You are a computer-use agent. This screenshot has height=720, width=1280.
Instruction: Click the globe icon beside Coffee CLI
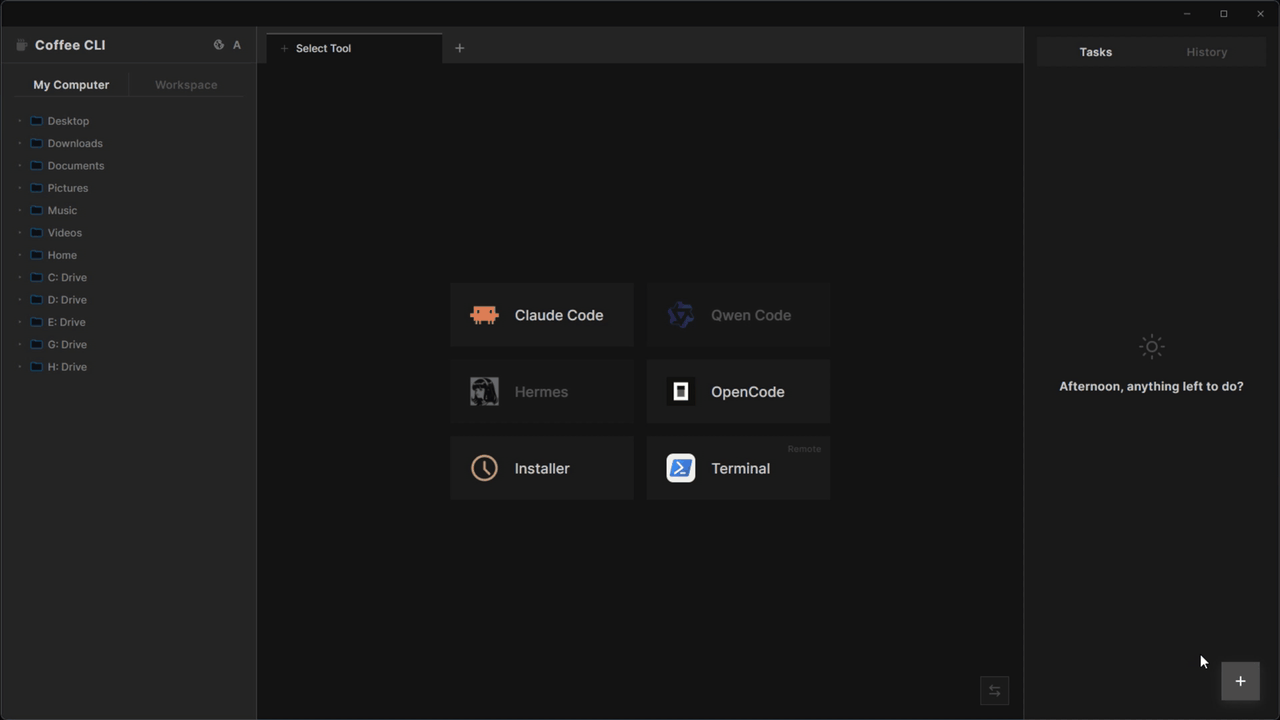[x=219, y=45]
